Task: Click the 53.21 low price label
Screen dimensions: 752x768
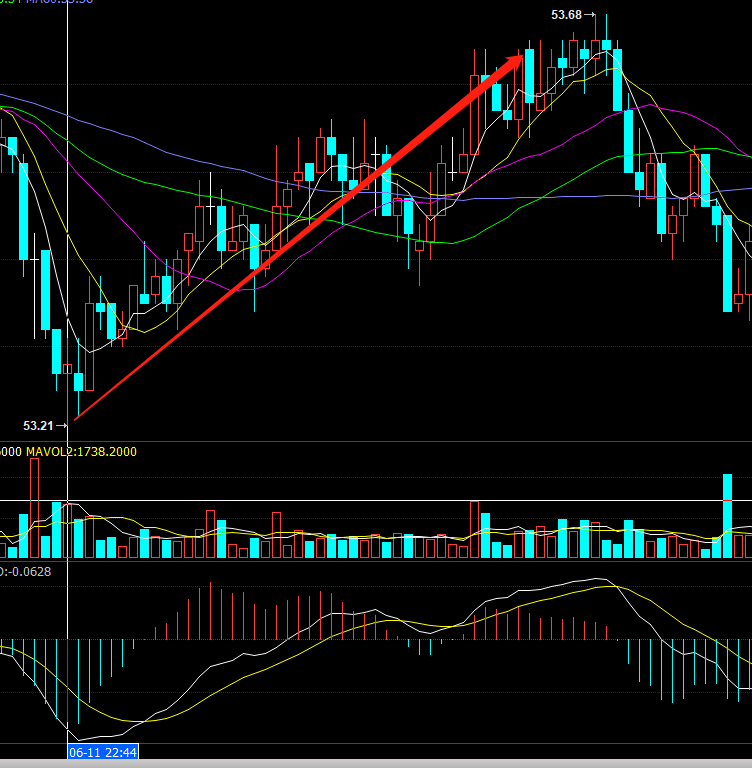Action: click(38, 426)
